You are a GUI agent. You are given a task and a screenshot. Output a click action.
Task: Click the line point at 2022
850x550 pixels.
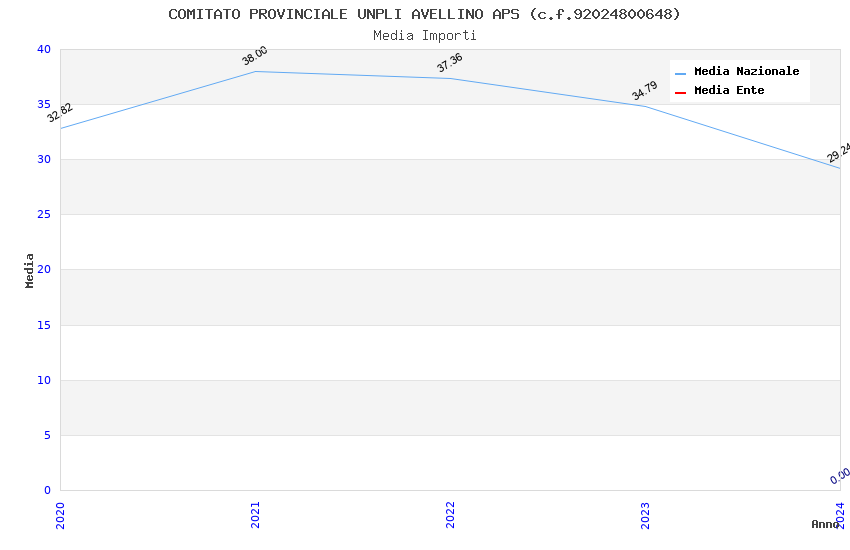(x=450, y=79)
